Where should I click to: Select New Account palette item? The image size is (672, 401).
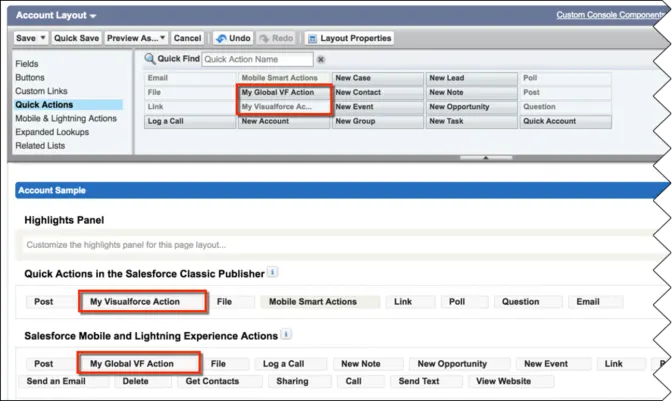tap(284, 121)
